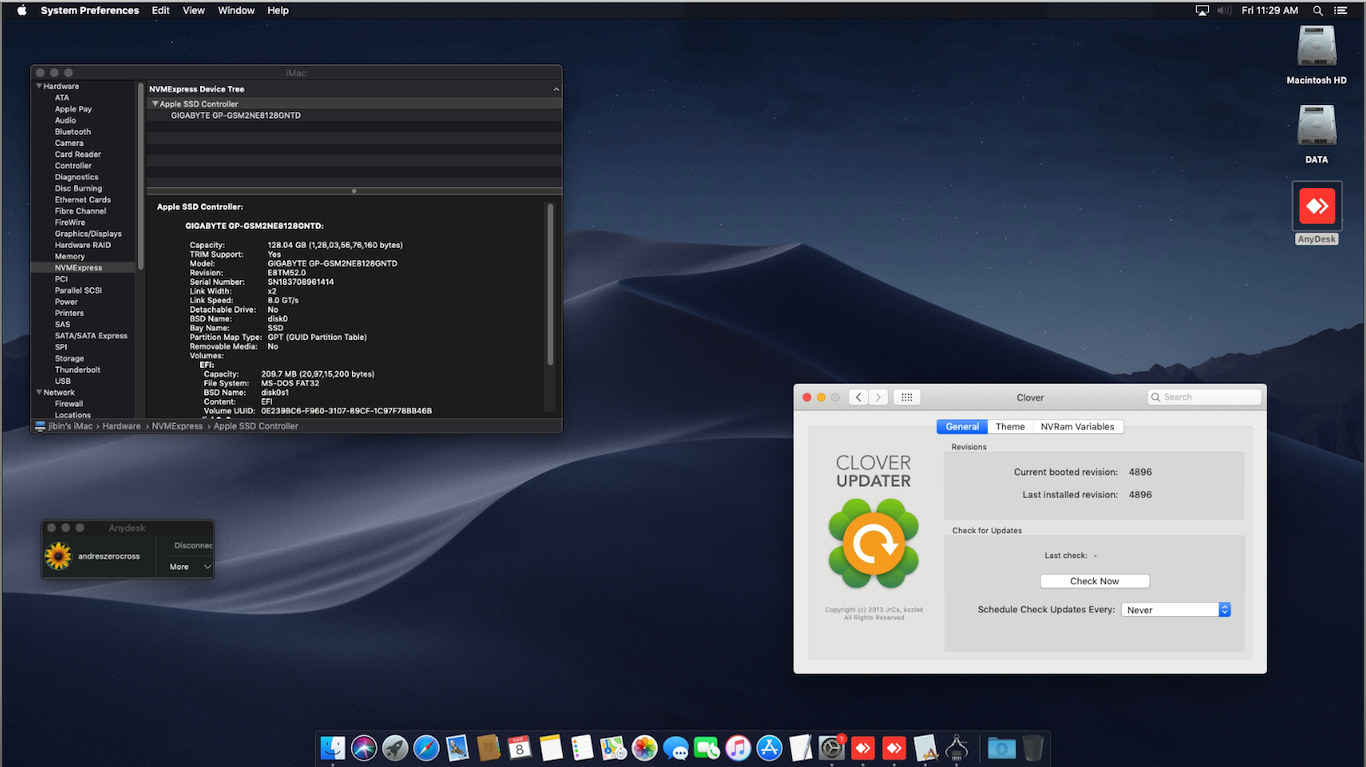
Task: Click the menu bar clock Fri 11:29 AM
Action: pos(1270,10)
